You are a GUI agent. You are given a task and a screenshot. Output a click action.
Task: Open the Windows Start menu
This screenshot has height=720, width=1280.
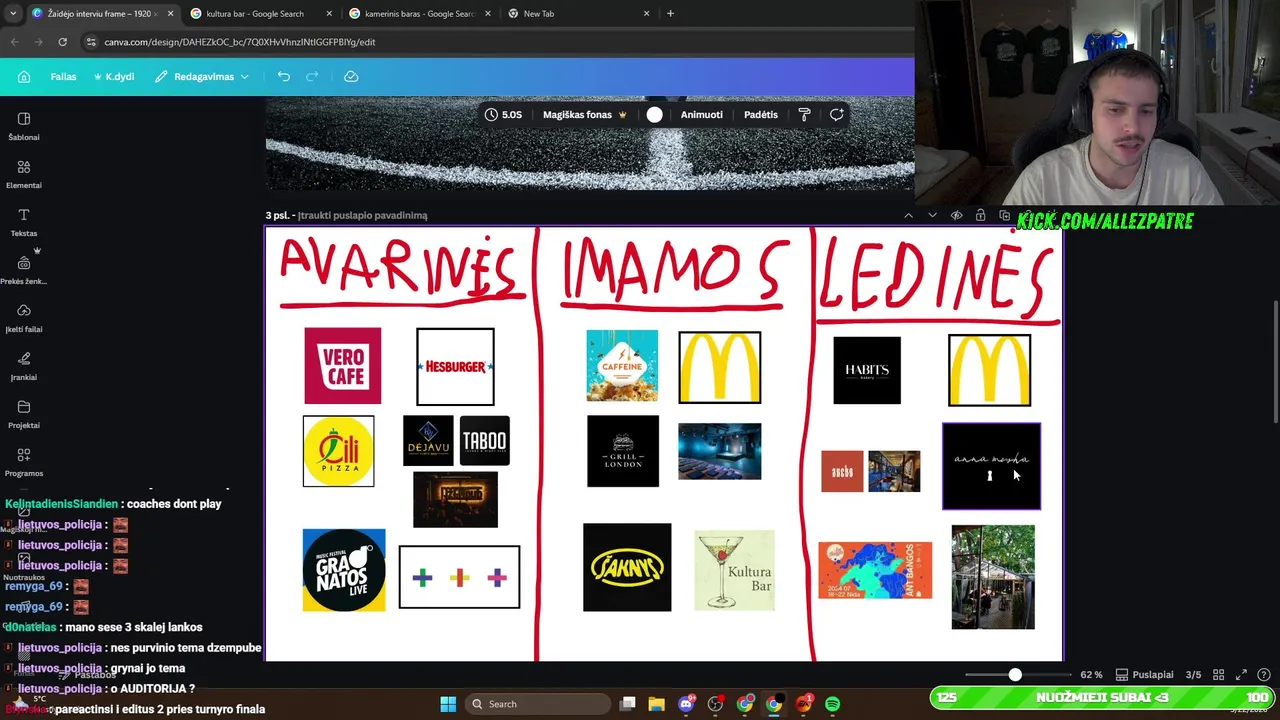pos(448,704)
